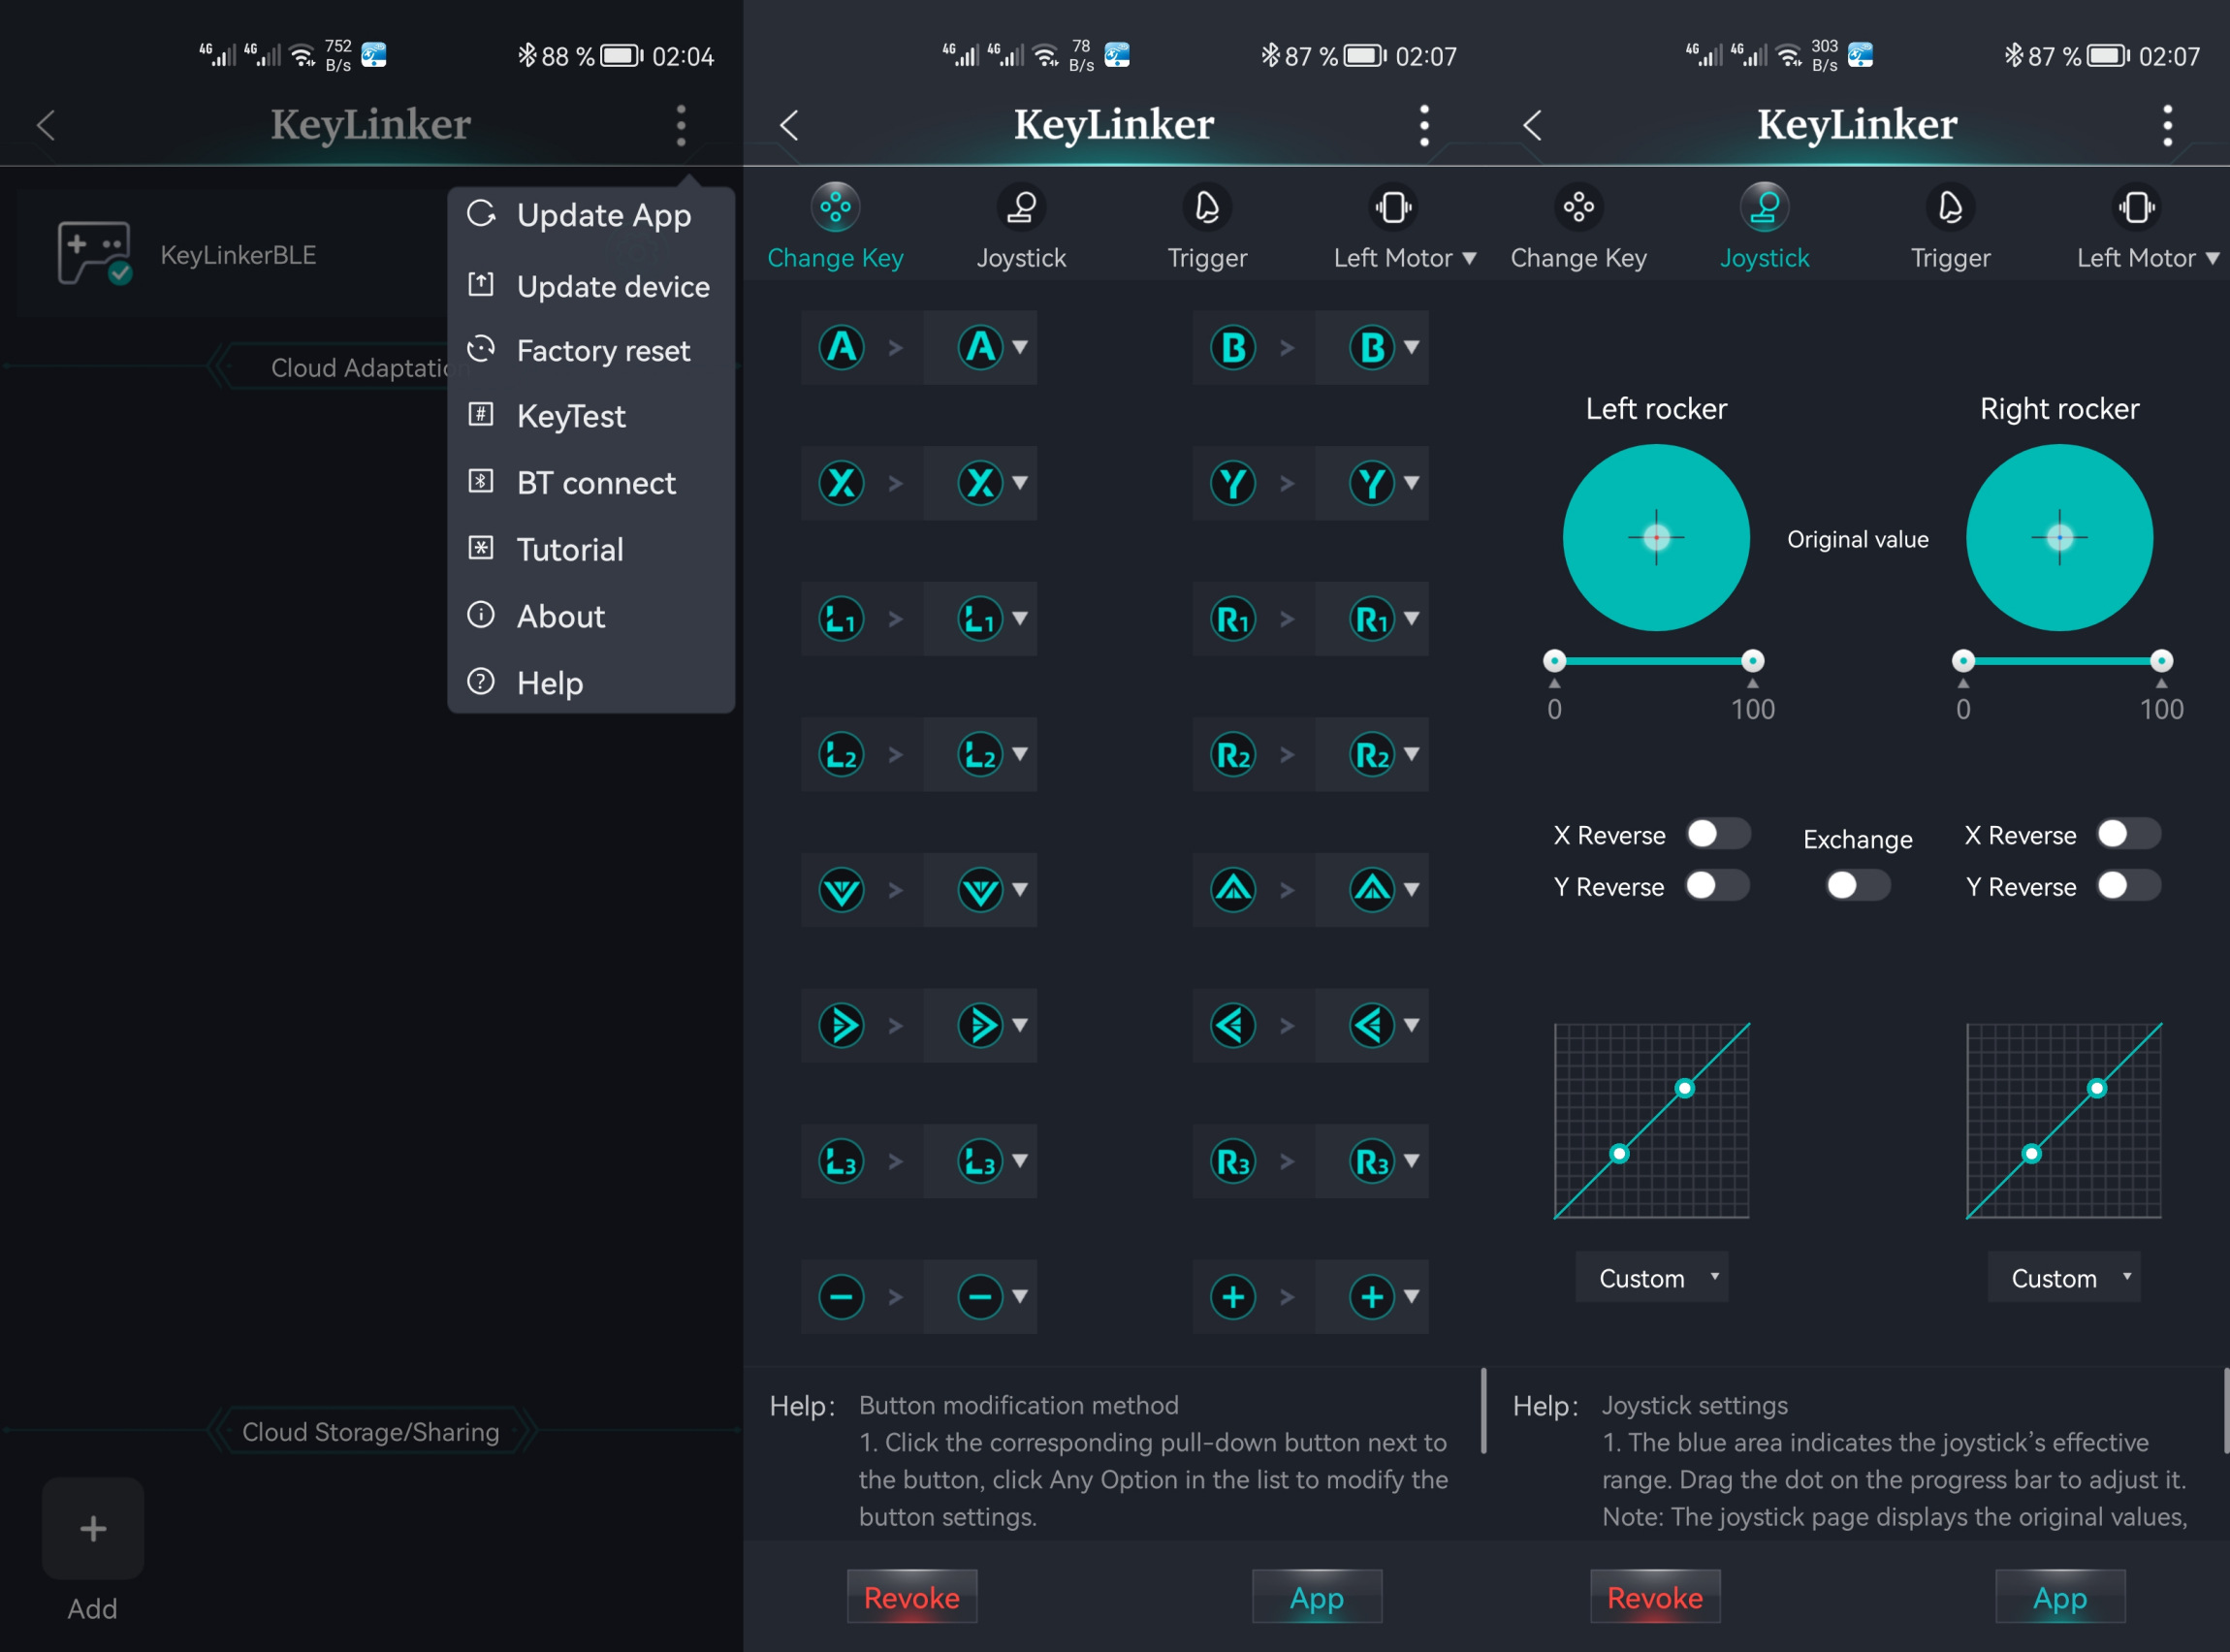
Task: Switch to Trigger tab in middle screen
Action: click(x=1207, y=228)
